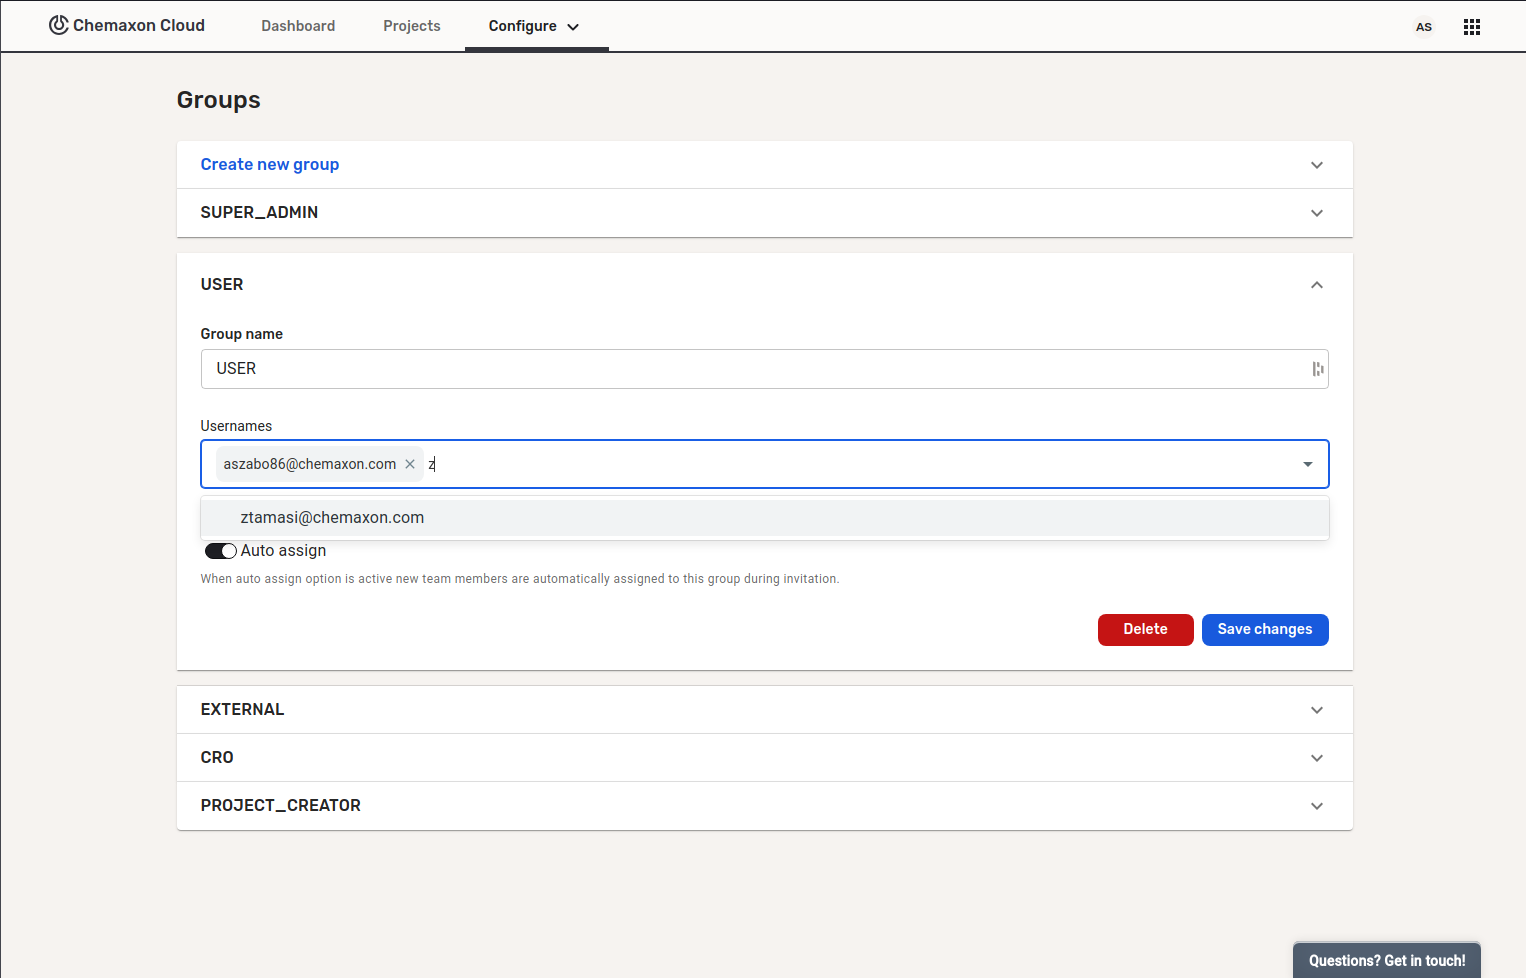Viewport: 1526px width, 978px height.
Task: Click the Chemaxon Cloud logo icon
Action: coord(59,25)
